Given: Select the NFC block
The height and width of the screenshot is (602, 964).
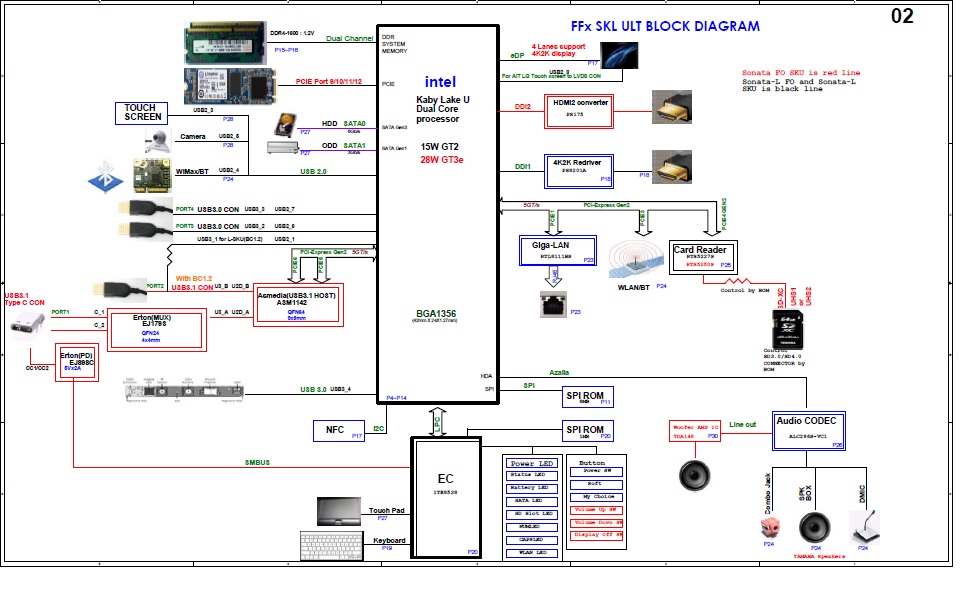Looking at the screenshot, I should click(339, 430).
